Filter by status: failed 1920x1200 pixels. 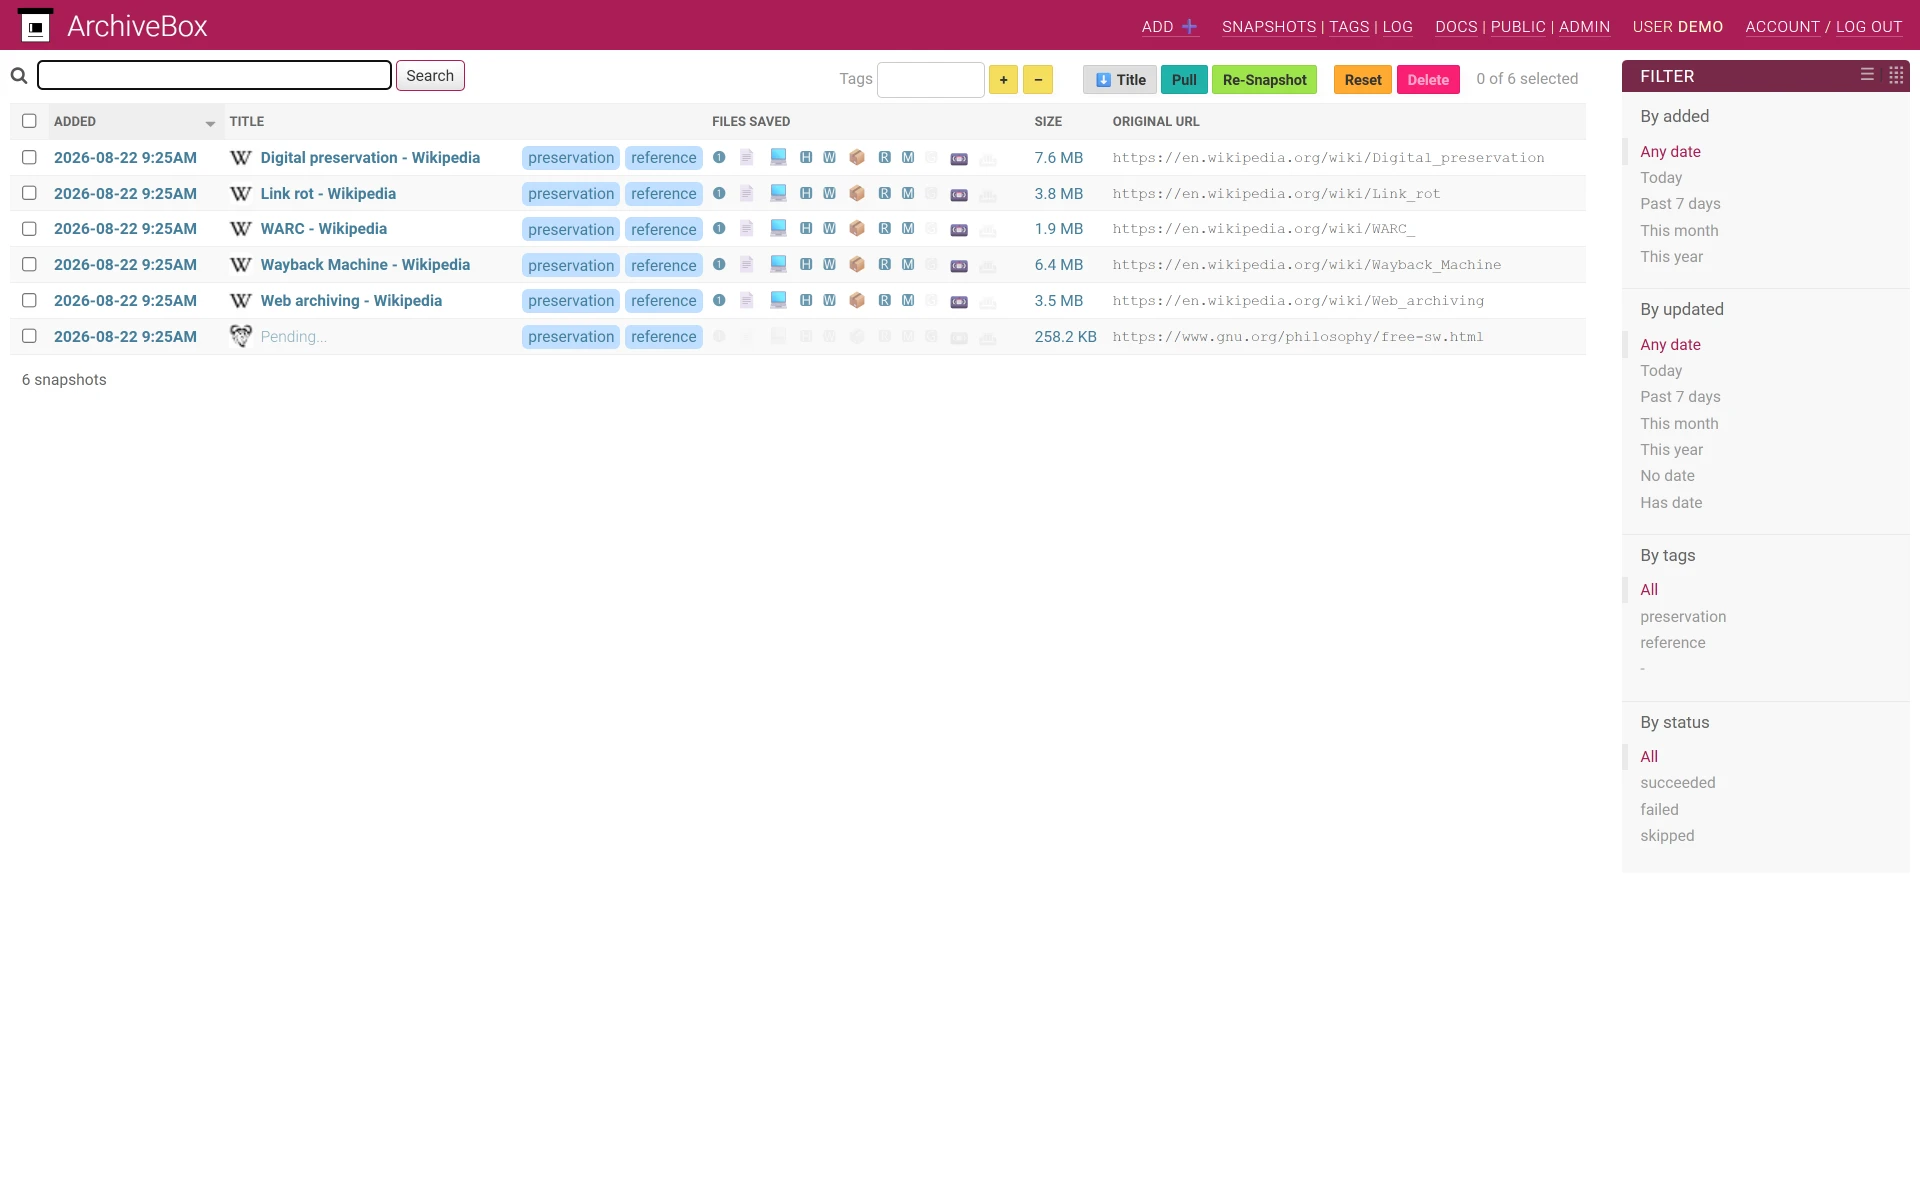(1659, 810)
